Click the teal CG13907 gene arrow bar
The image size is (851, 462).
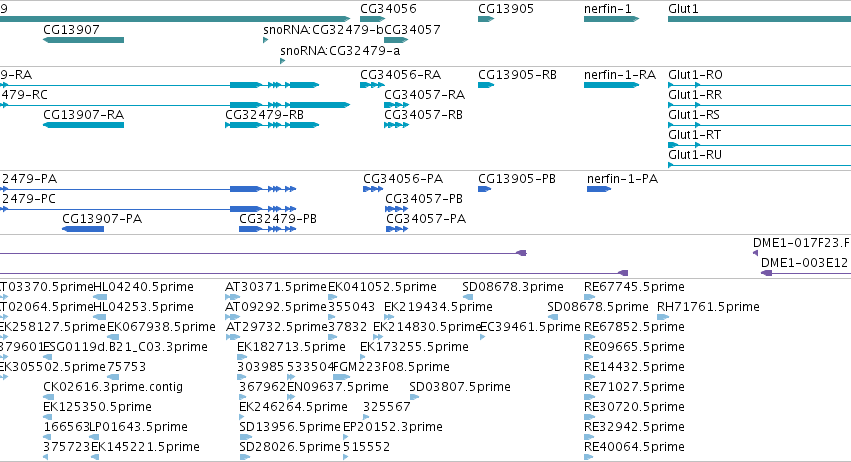tap(84, 40)
